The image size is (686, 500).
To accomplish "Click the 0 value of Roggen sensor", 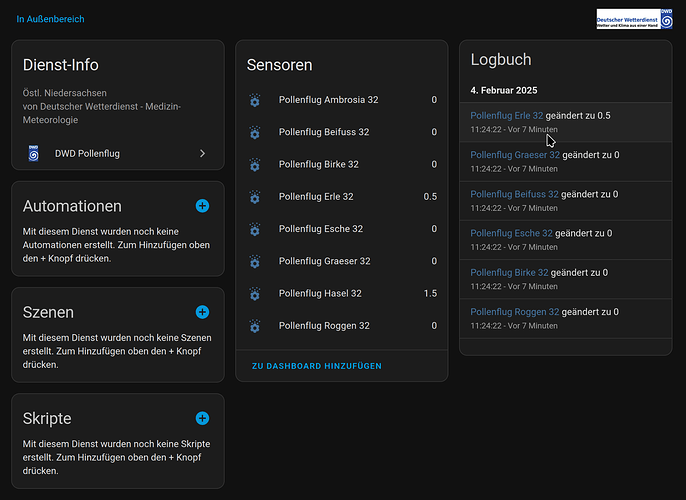I will [434, 326].
